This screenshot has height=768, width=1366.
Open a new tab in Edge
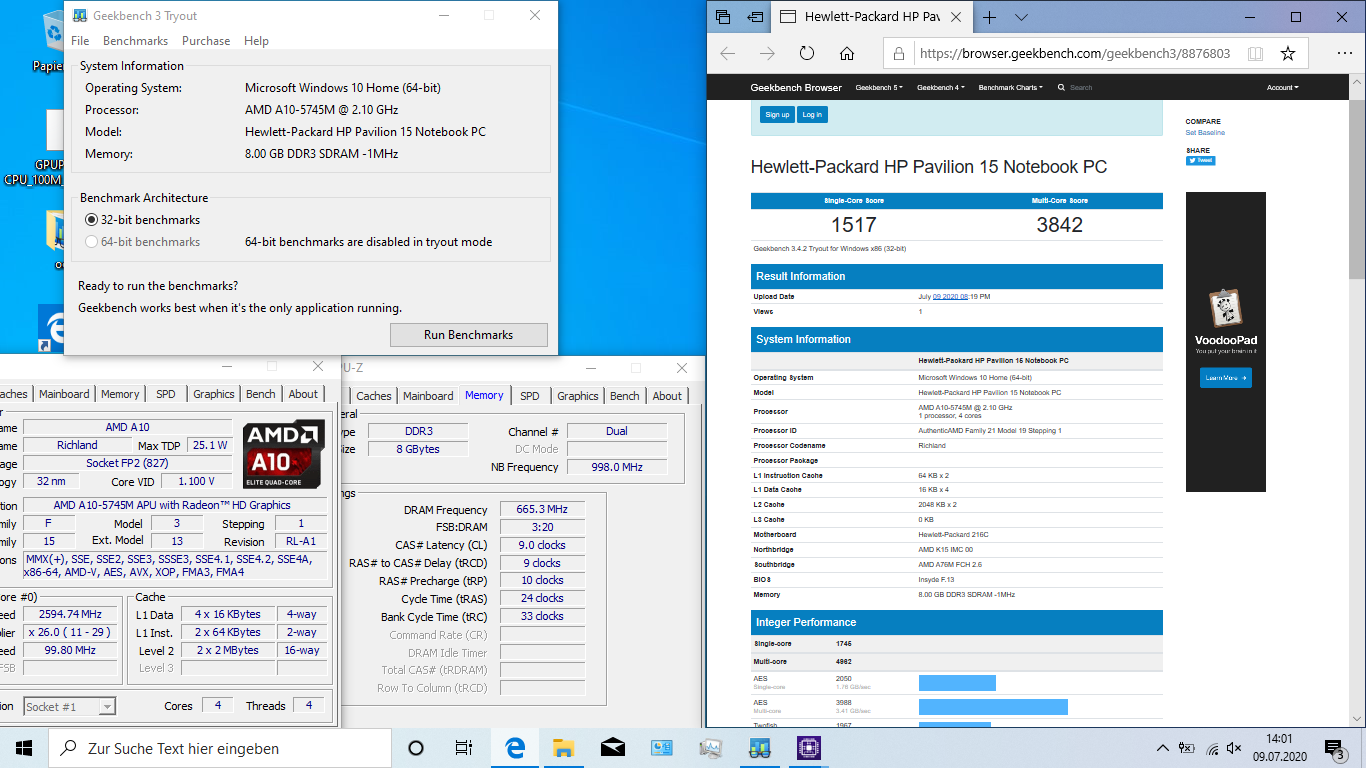point(990,17)
